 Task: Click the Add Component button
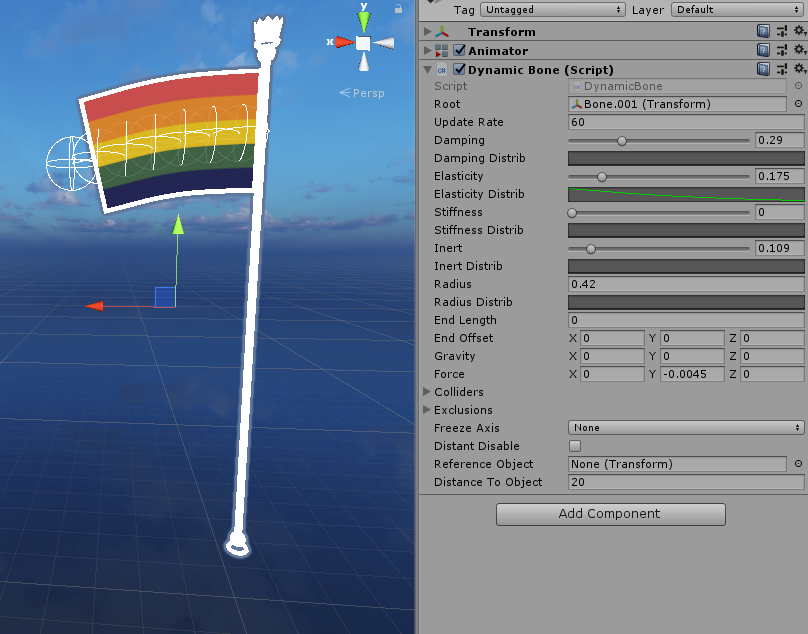point(610,514)
